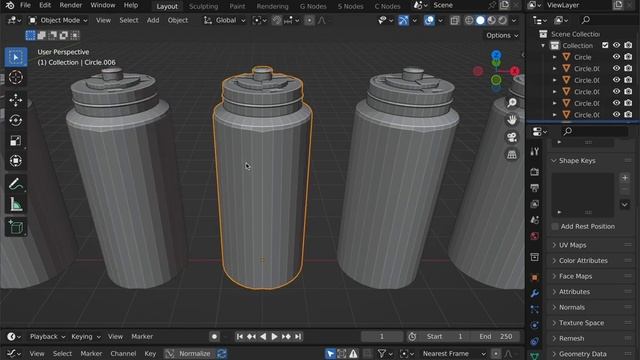Jump to the end frame

[x=298, y=336]
